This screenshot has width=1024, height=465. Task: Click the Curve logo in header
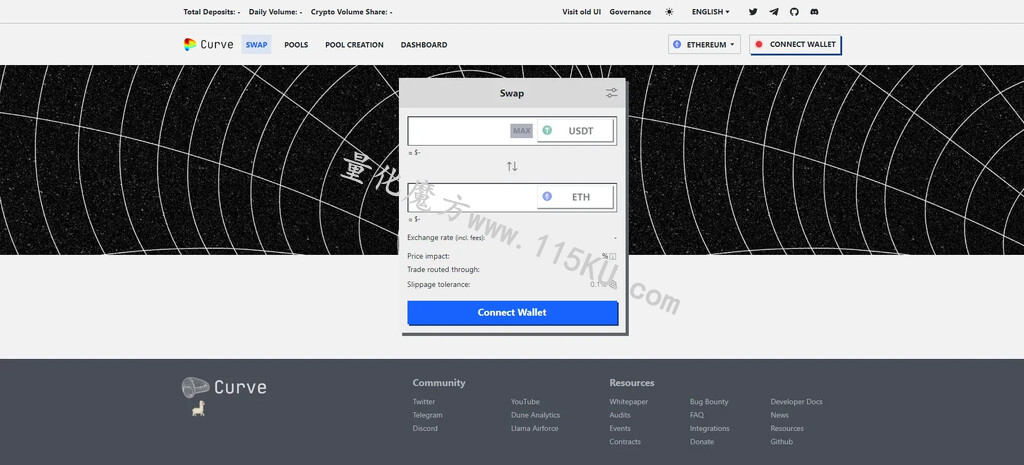208,44
